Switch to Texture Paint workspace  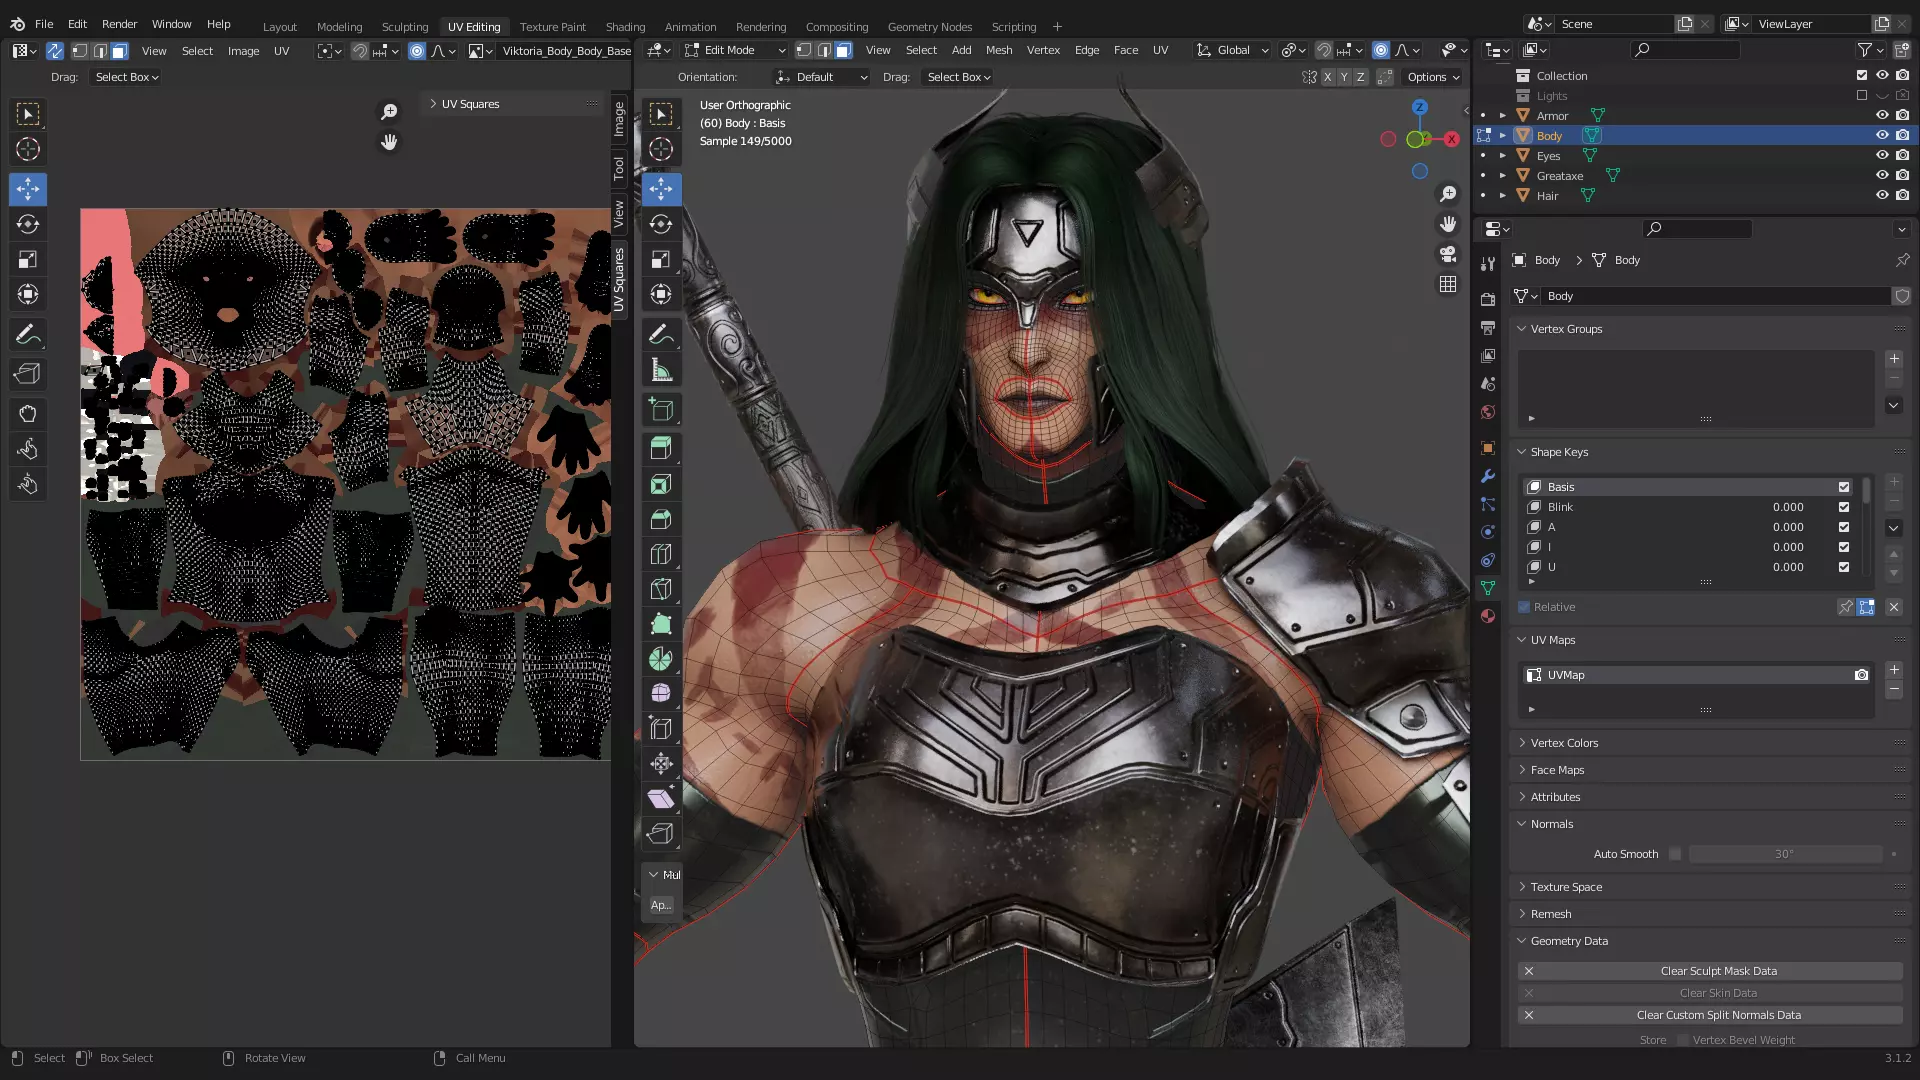pyautogui.click(x=552, y=27)
